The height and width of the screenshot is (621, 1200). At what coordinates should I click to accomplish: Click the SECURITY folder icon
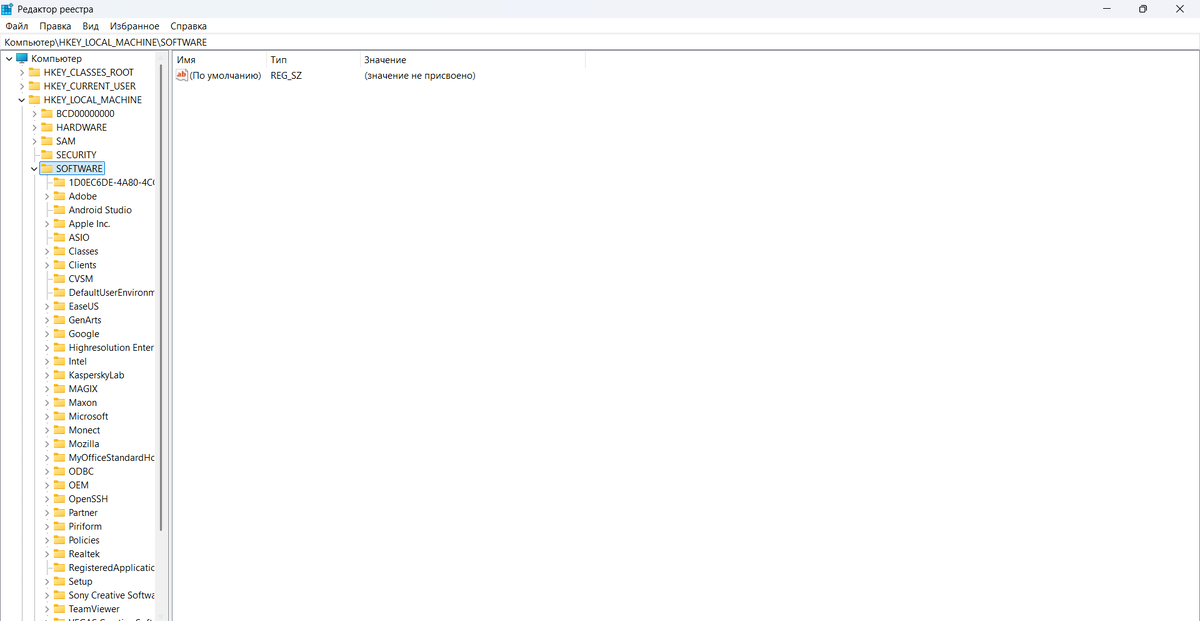click(x=46, y=155)
